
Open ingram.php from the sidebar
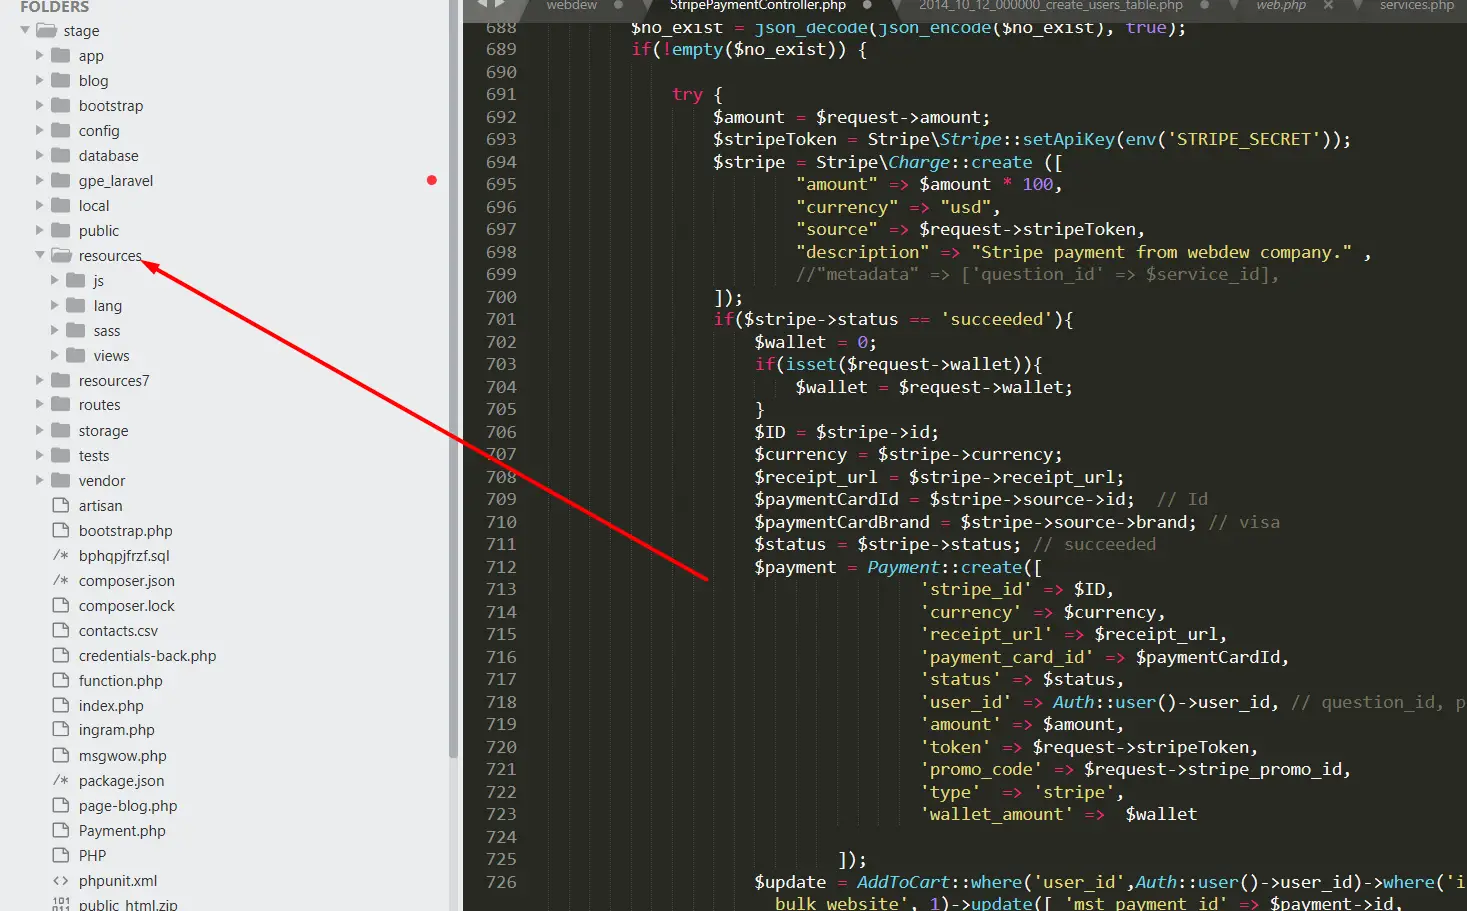click(x=116, y=730)
